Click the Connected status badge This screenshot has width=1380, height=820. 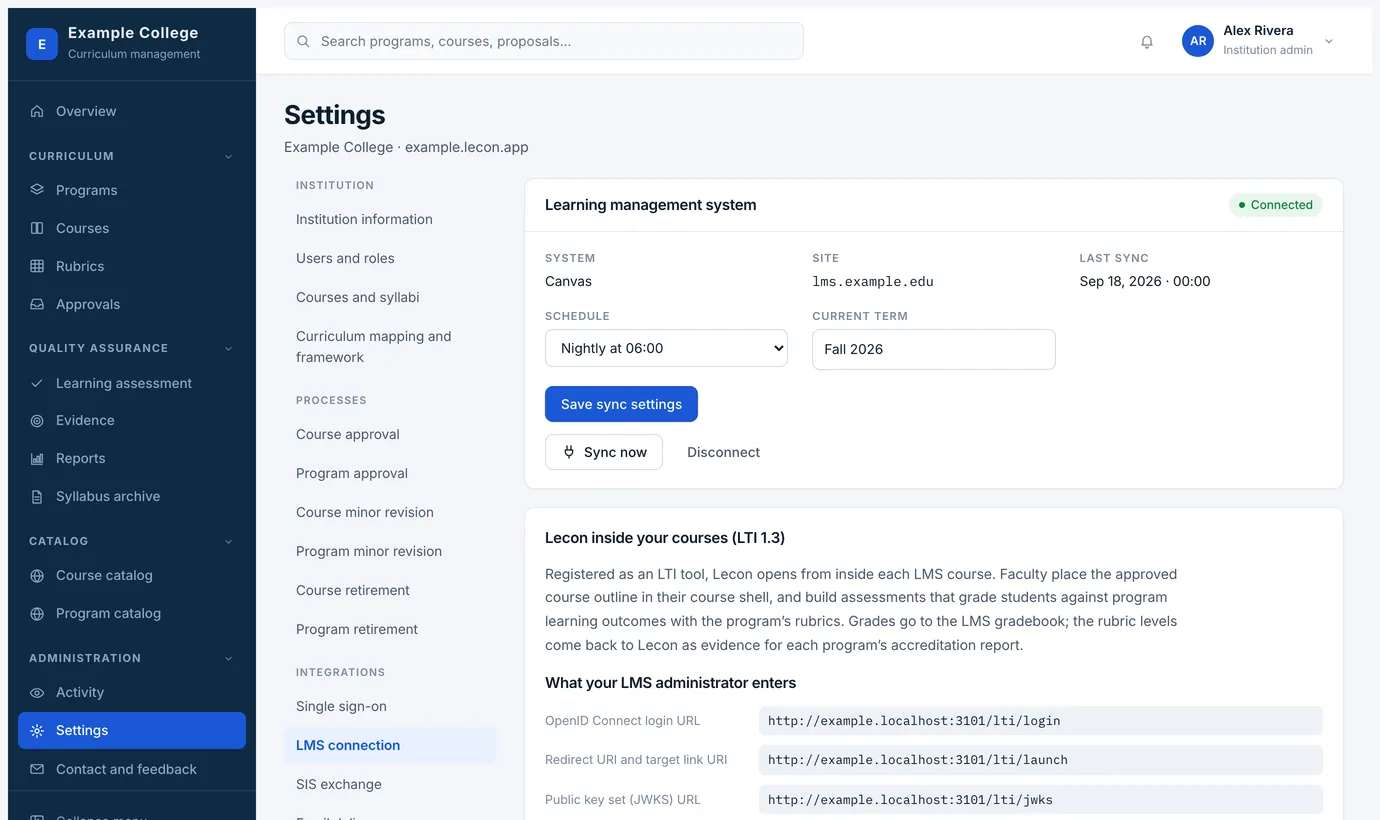(x=1275, y=205)
